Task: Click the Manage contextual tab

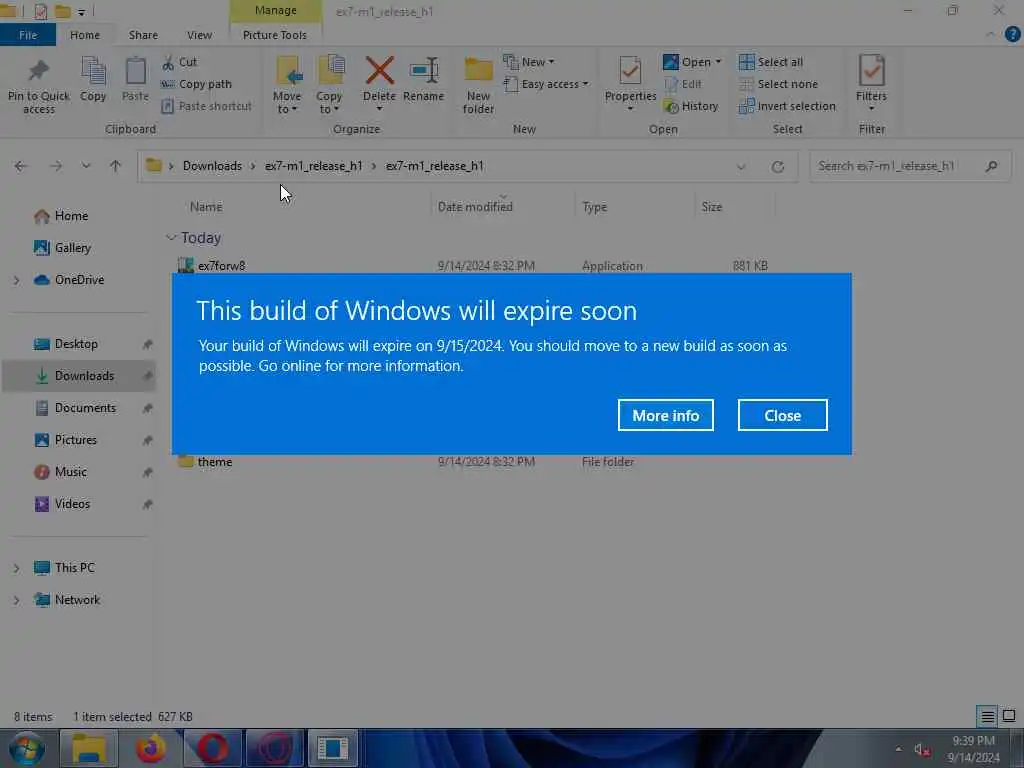Action: [276, 10]
